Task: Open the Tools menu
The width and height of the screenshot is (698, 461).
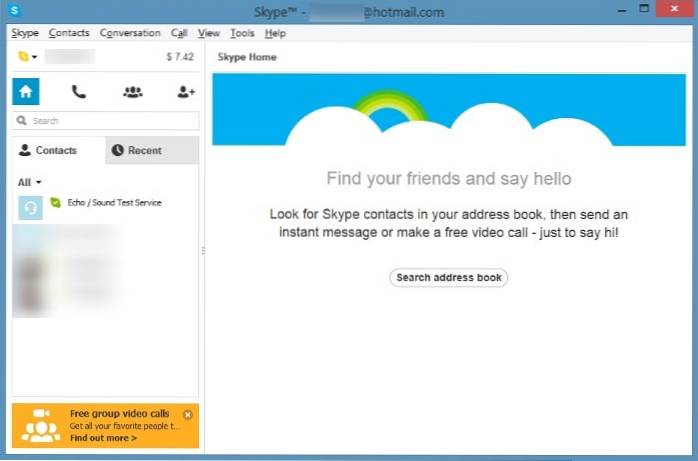Action: click(x=242, y=33)
